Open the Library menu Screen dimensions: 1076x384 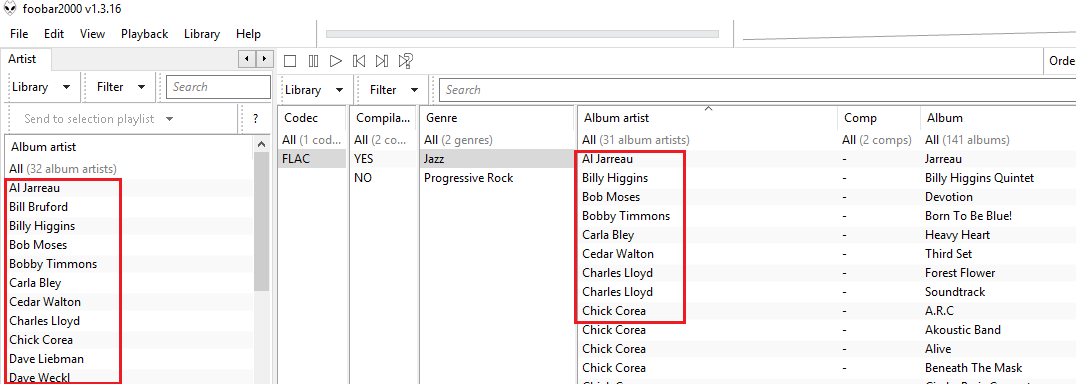click(x=202, y=34)
